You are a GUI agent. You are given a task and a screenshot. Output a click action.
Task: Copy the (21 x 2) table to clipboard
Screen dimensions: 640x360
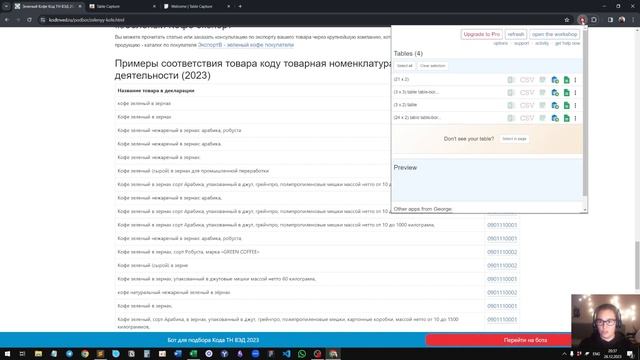[555, 80]
